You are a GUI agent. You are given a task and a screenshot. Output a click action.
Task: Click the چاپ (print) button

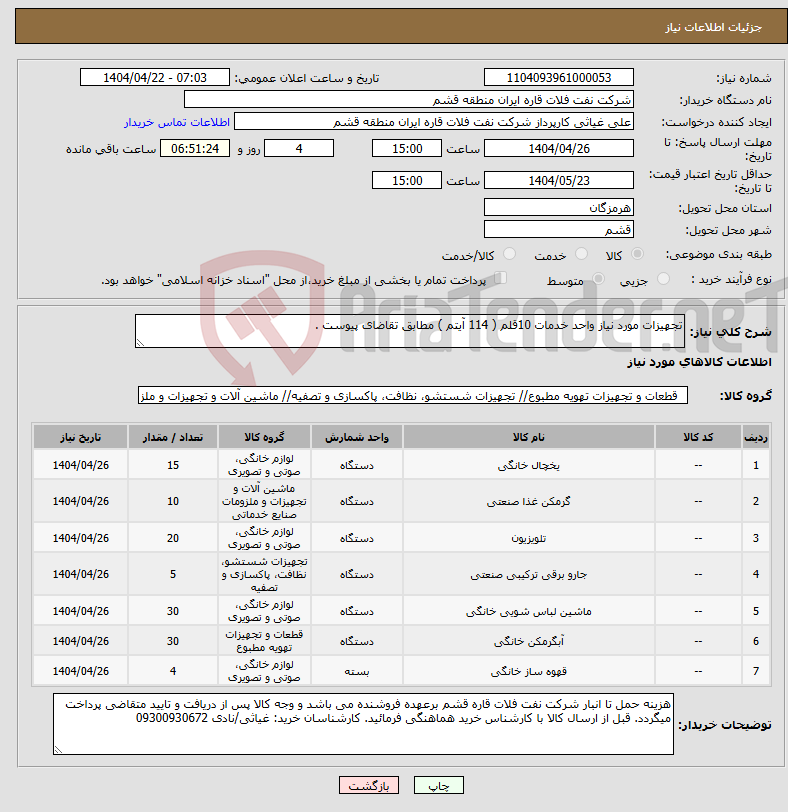pyautogui.click(x=439, y=785)
